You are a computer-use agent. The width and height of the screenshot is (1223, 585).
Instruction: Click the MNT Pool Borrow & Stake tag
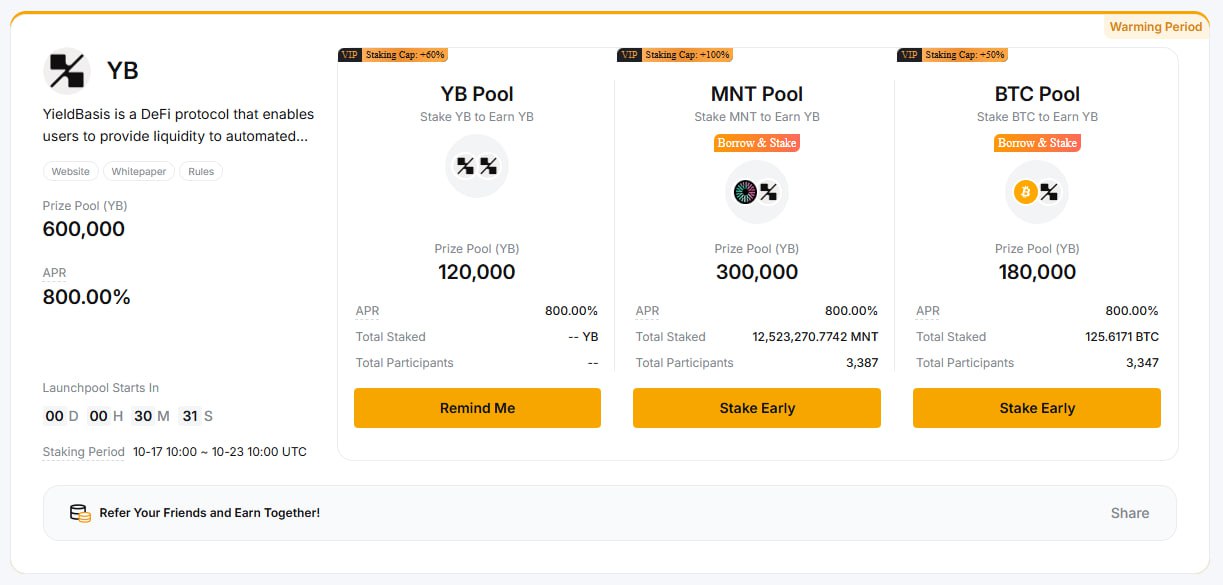point(757,143)
